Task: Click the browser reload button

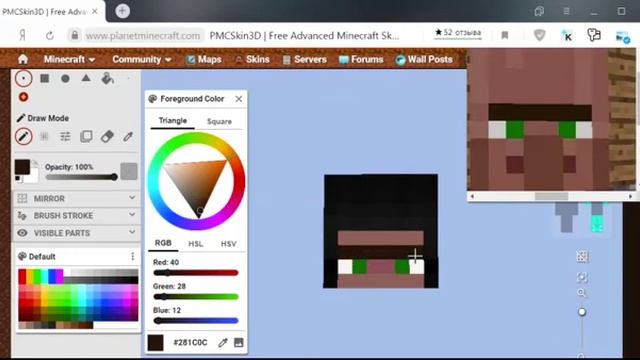Action: 50,36
